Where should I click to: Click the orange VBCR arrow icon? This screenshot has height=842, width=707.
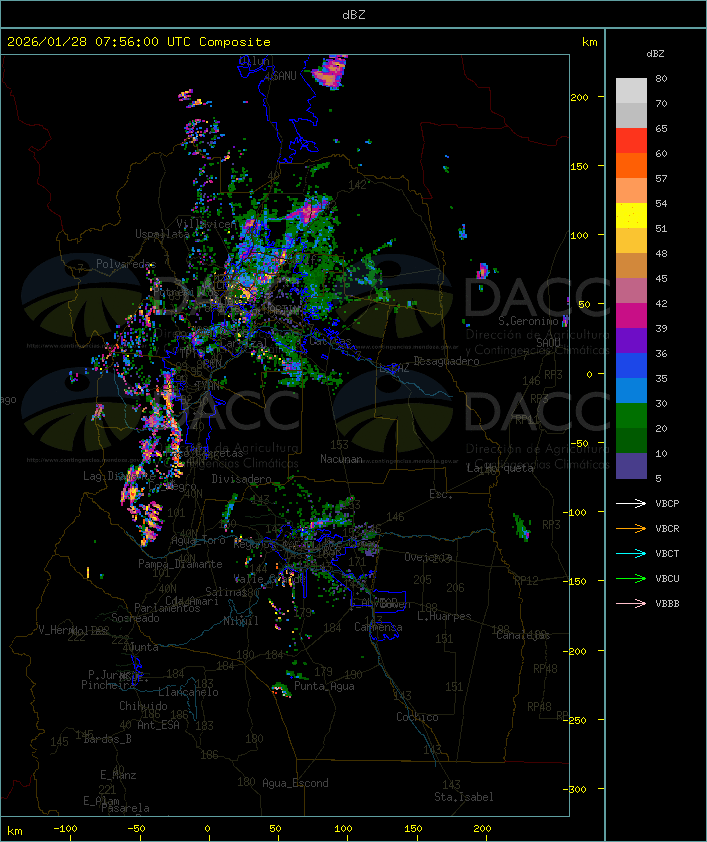631,528
